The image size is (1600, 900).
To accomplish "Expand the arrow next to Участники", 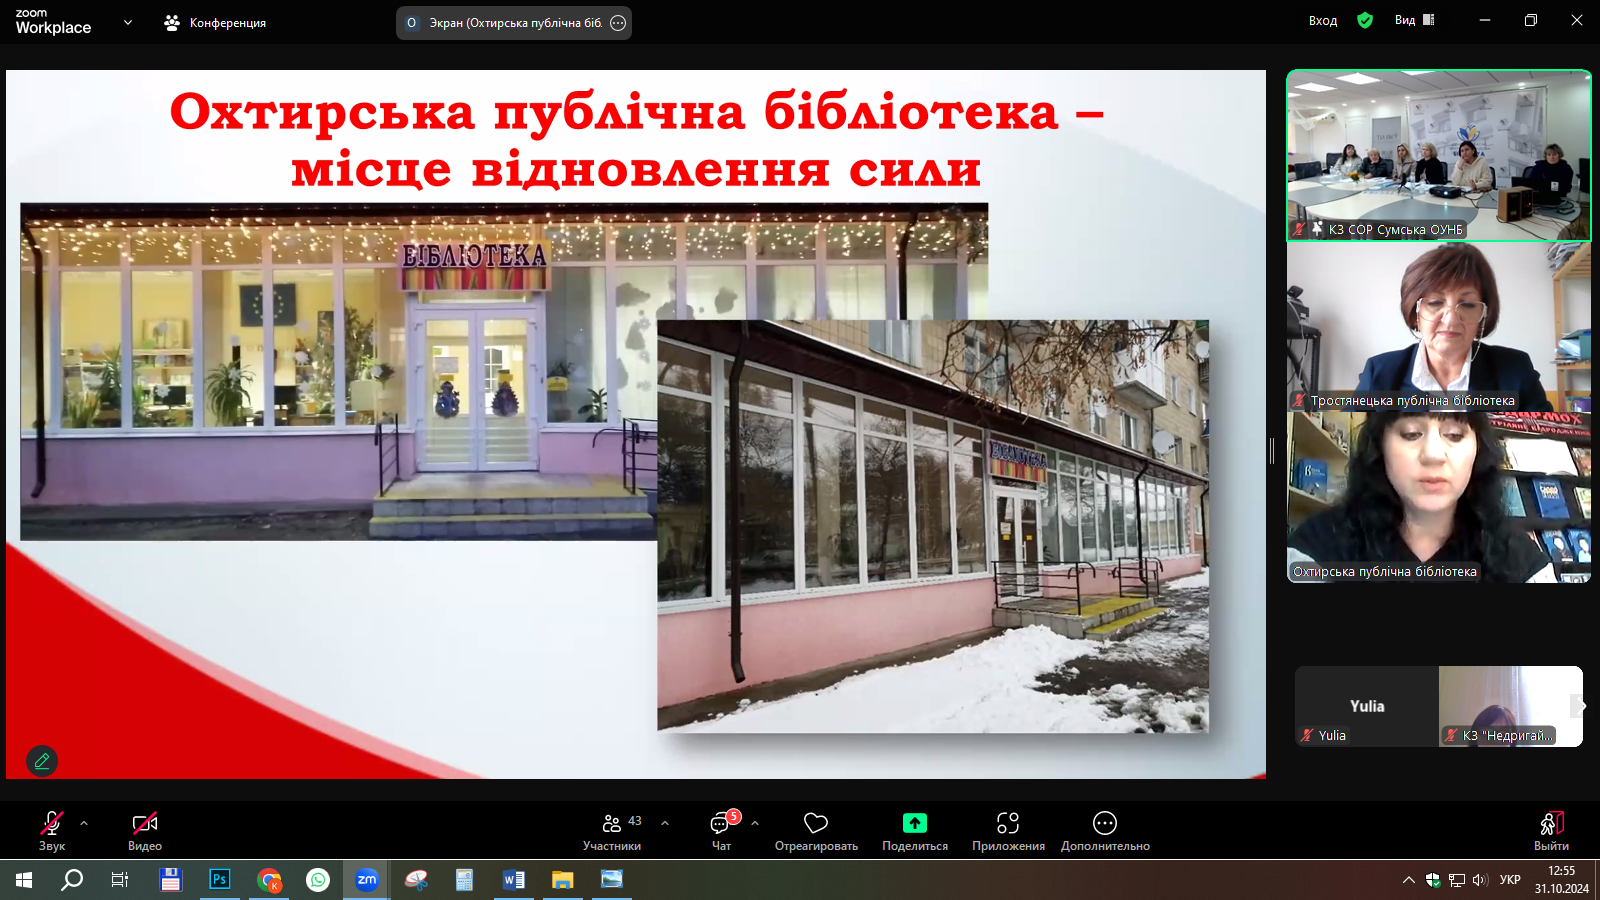I will pos(665,823).
